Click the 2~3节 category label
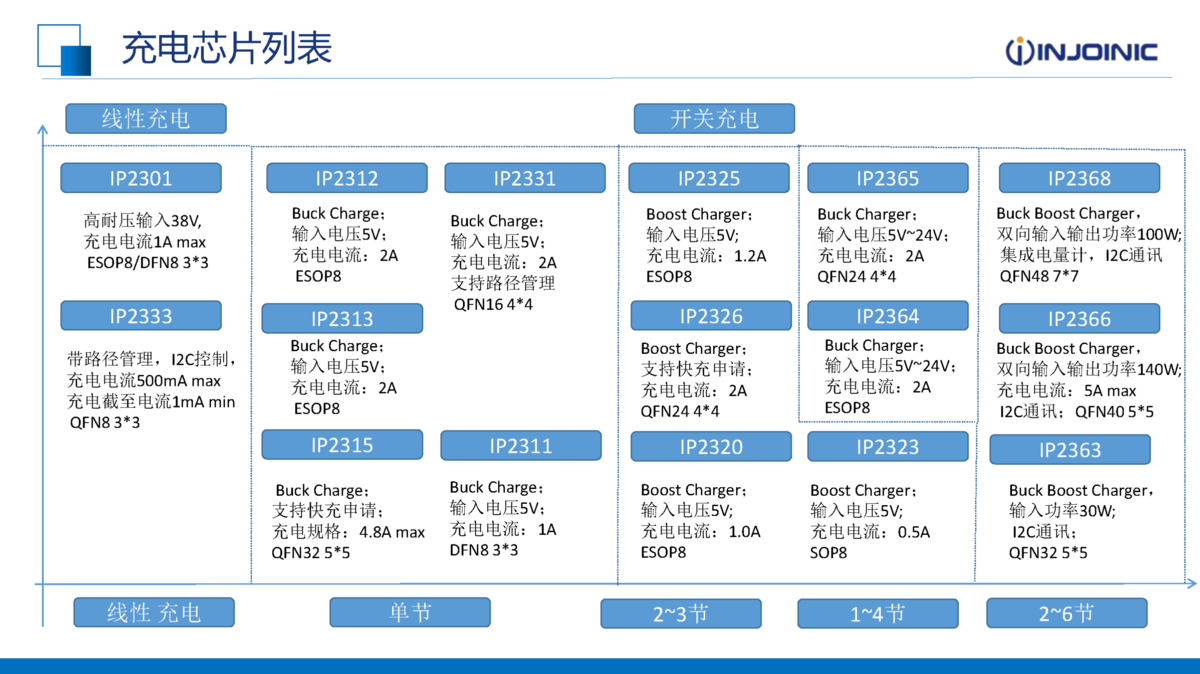This screenshot has width=1200, height=674. click(x=680, y=613)
